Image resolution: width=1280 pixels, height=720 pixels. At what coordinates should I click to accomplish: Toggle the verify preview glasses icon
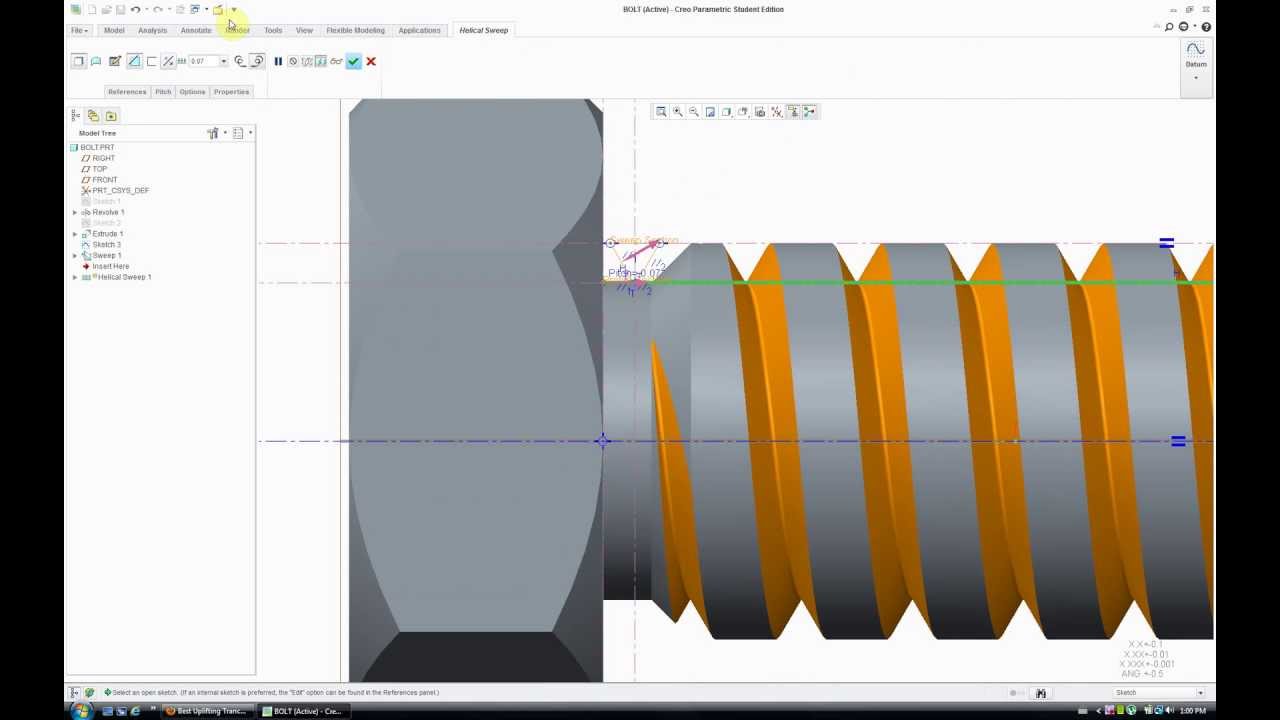click(336, 61)
